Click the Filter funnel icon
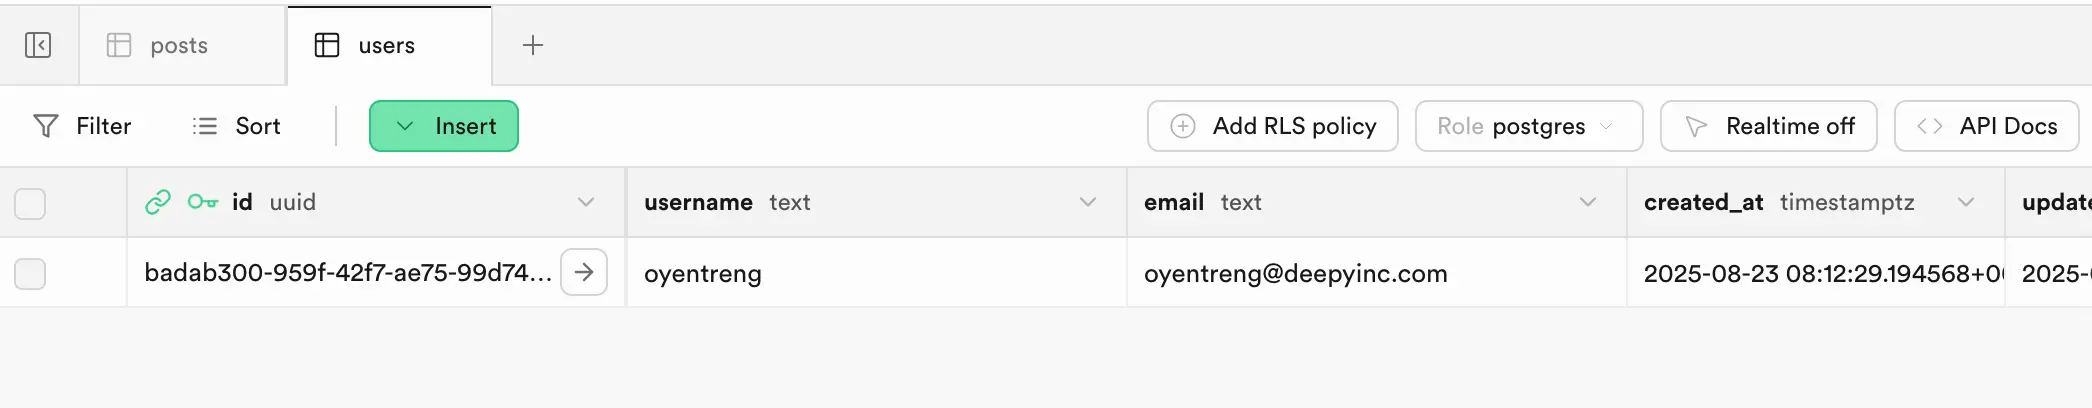Image resolution: width=2092 pixels, height=408 pixels. pyautogui.click(x=46, y=126)
